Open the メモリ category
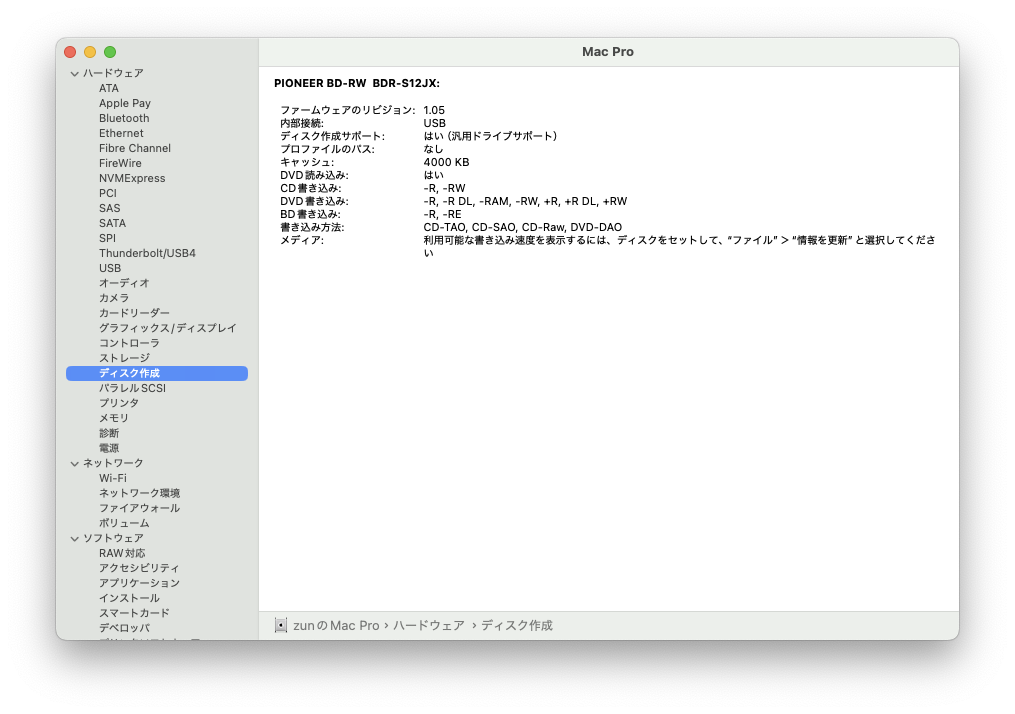 (x=113, y=418)
